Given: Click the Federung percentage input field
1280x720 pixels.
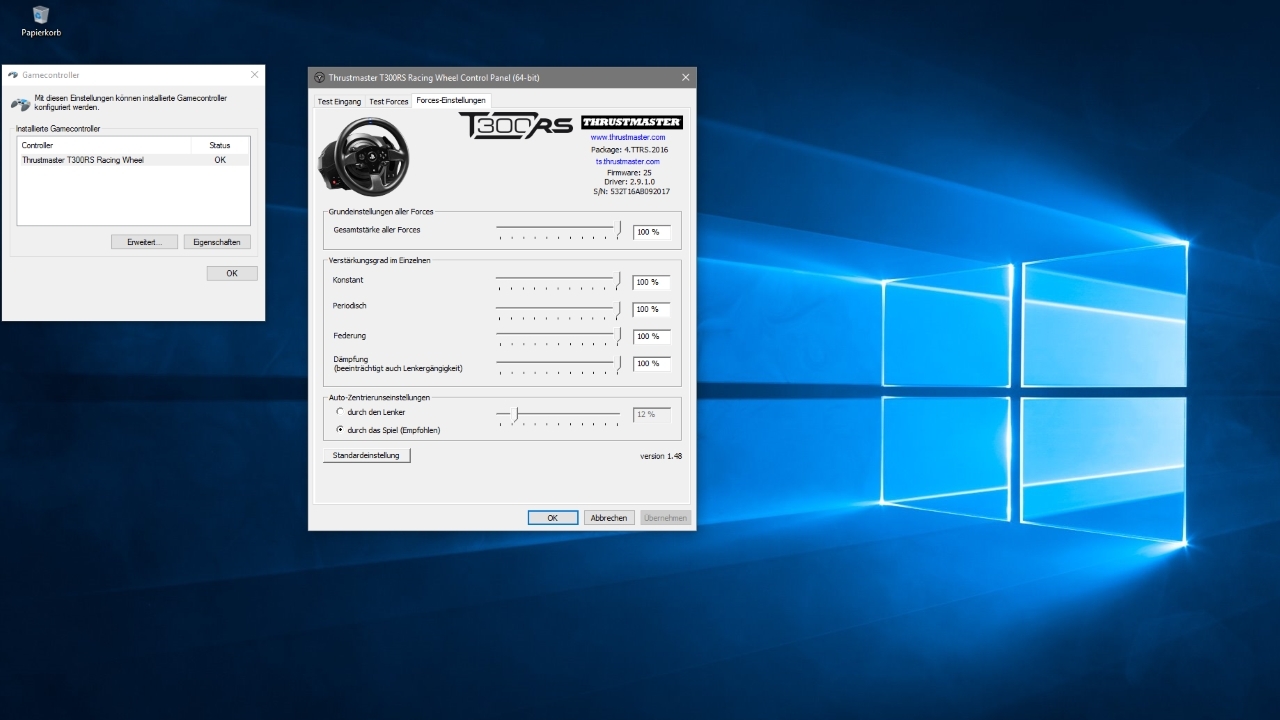Looking at the screenshot, I should click(651, 336).
